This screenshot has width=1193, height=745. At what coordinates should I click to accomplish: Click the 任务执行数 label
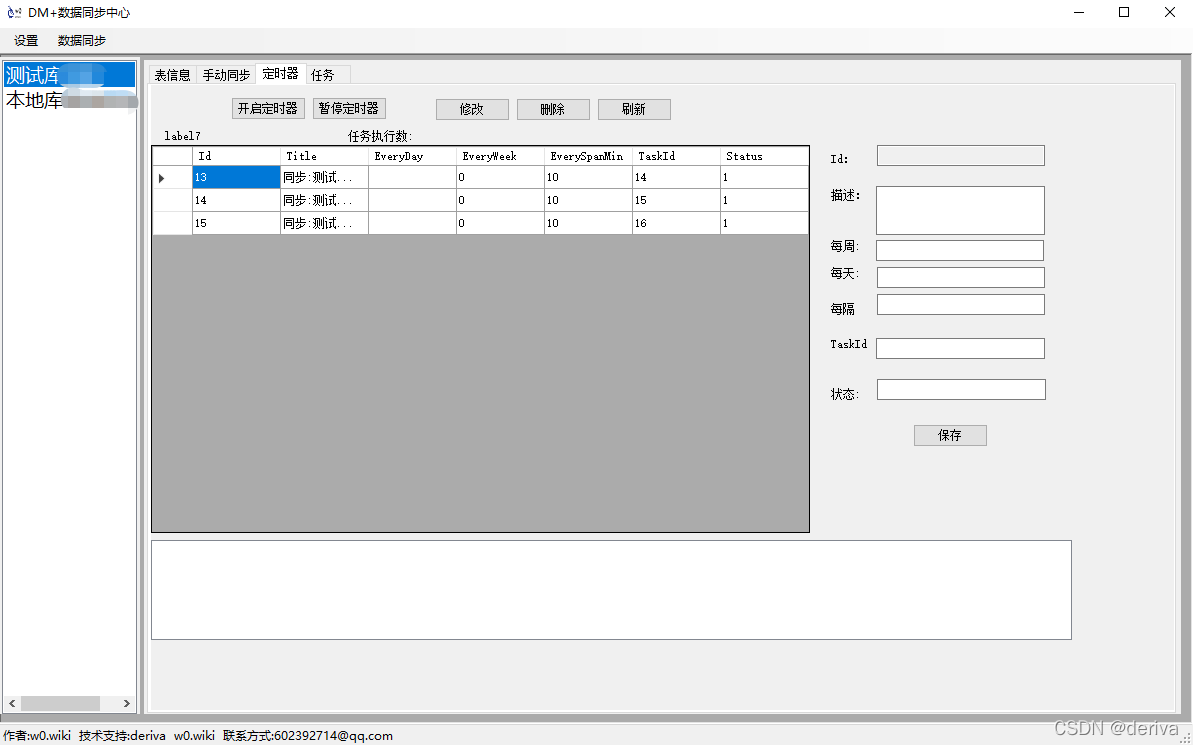point(380,136)
